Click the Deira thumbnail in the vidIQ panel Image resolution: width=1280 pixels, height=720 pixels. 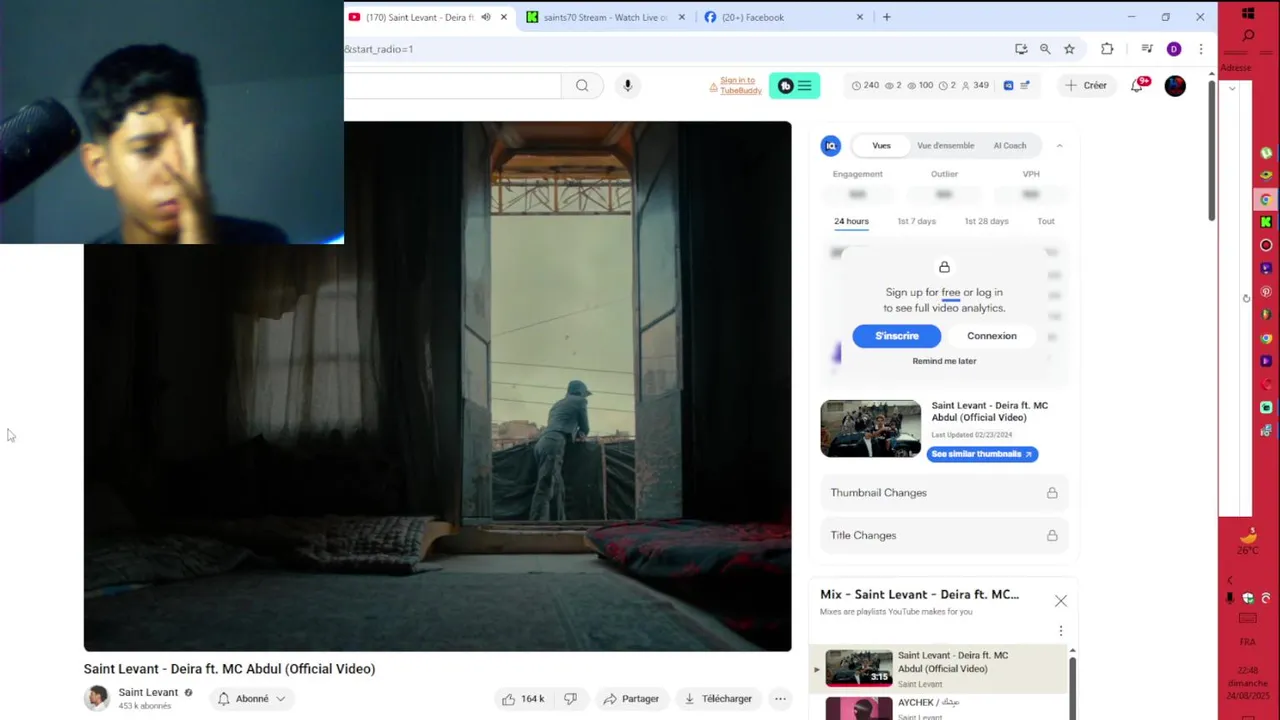point(871,429)
